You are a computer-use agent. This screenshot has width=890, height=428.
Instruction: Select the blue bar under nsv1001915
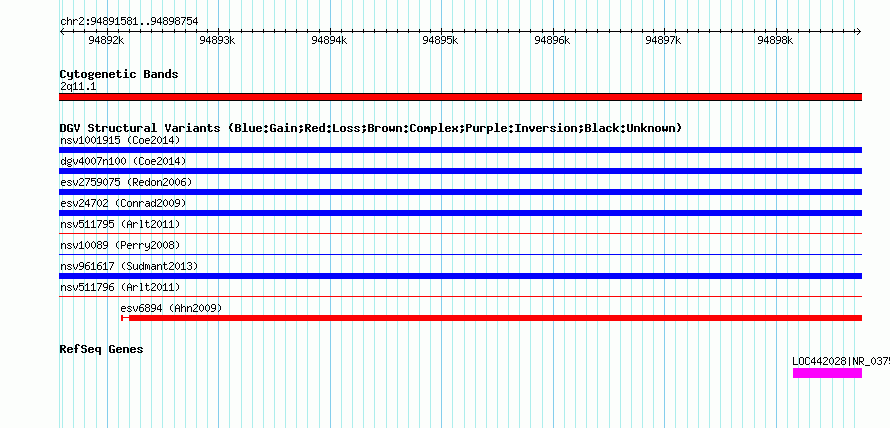[460, 150]
